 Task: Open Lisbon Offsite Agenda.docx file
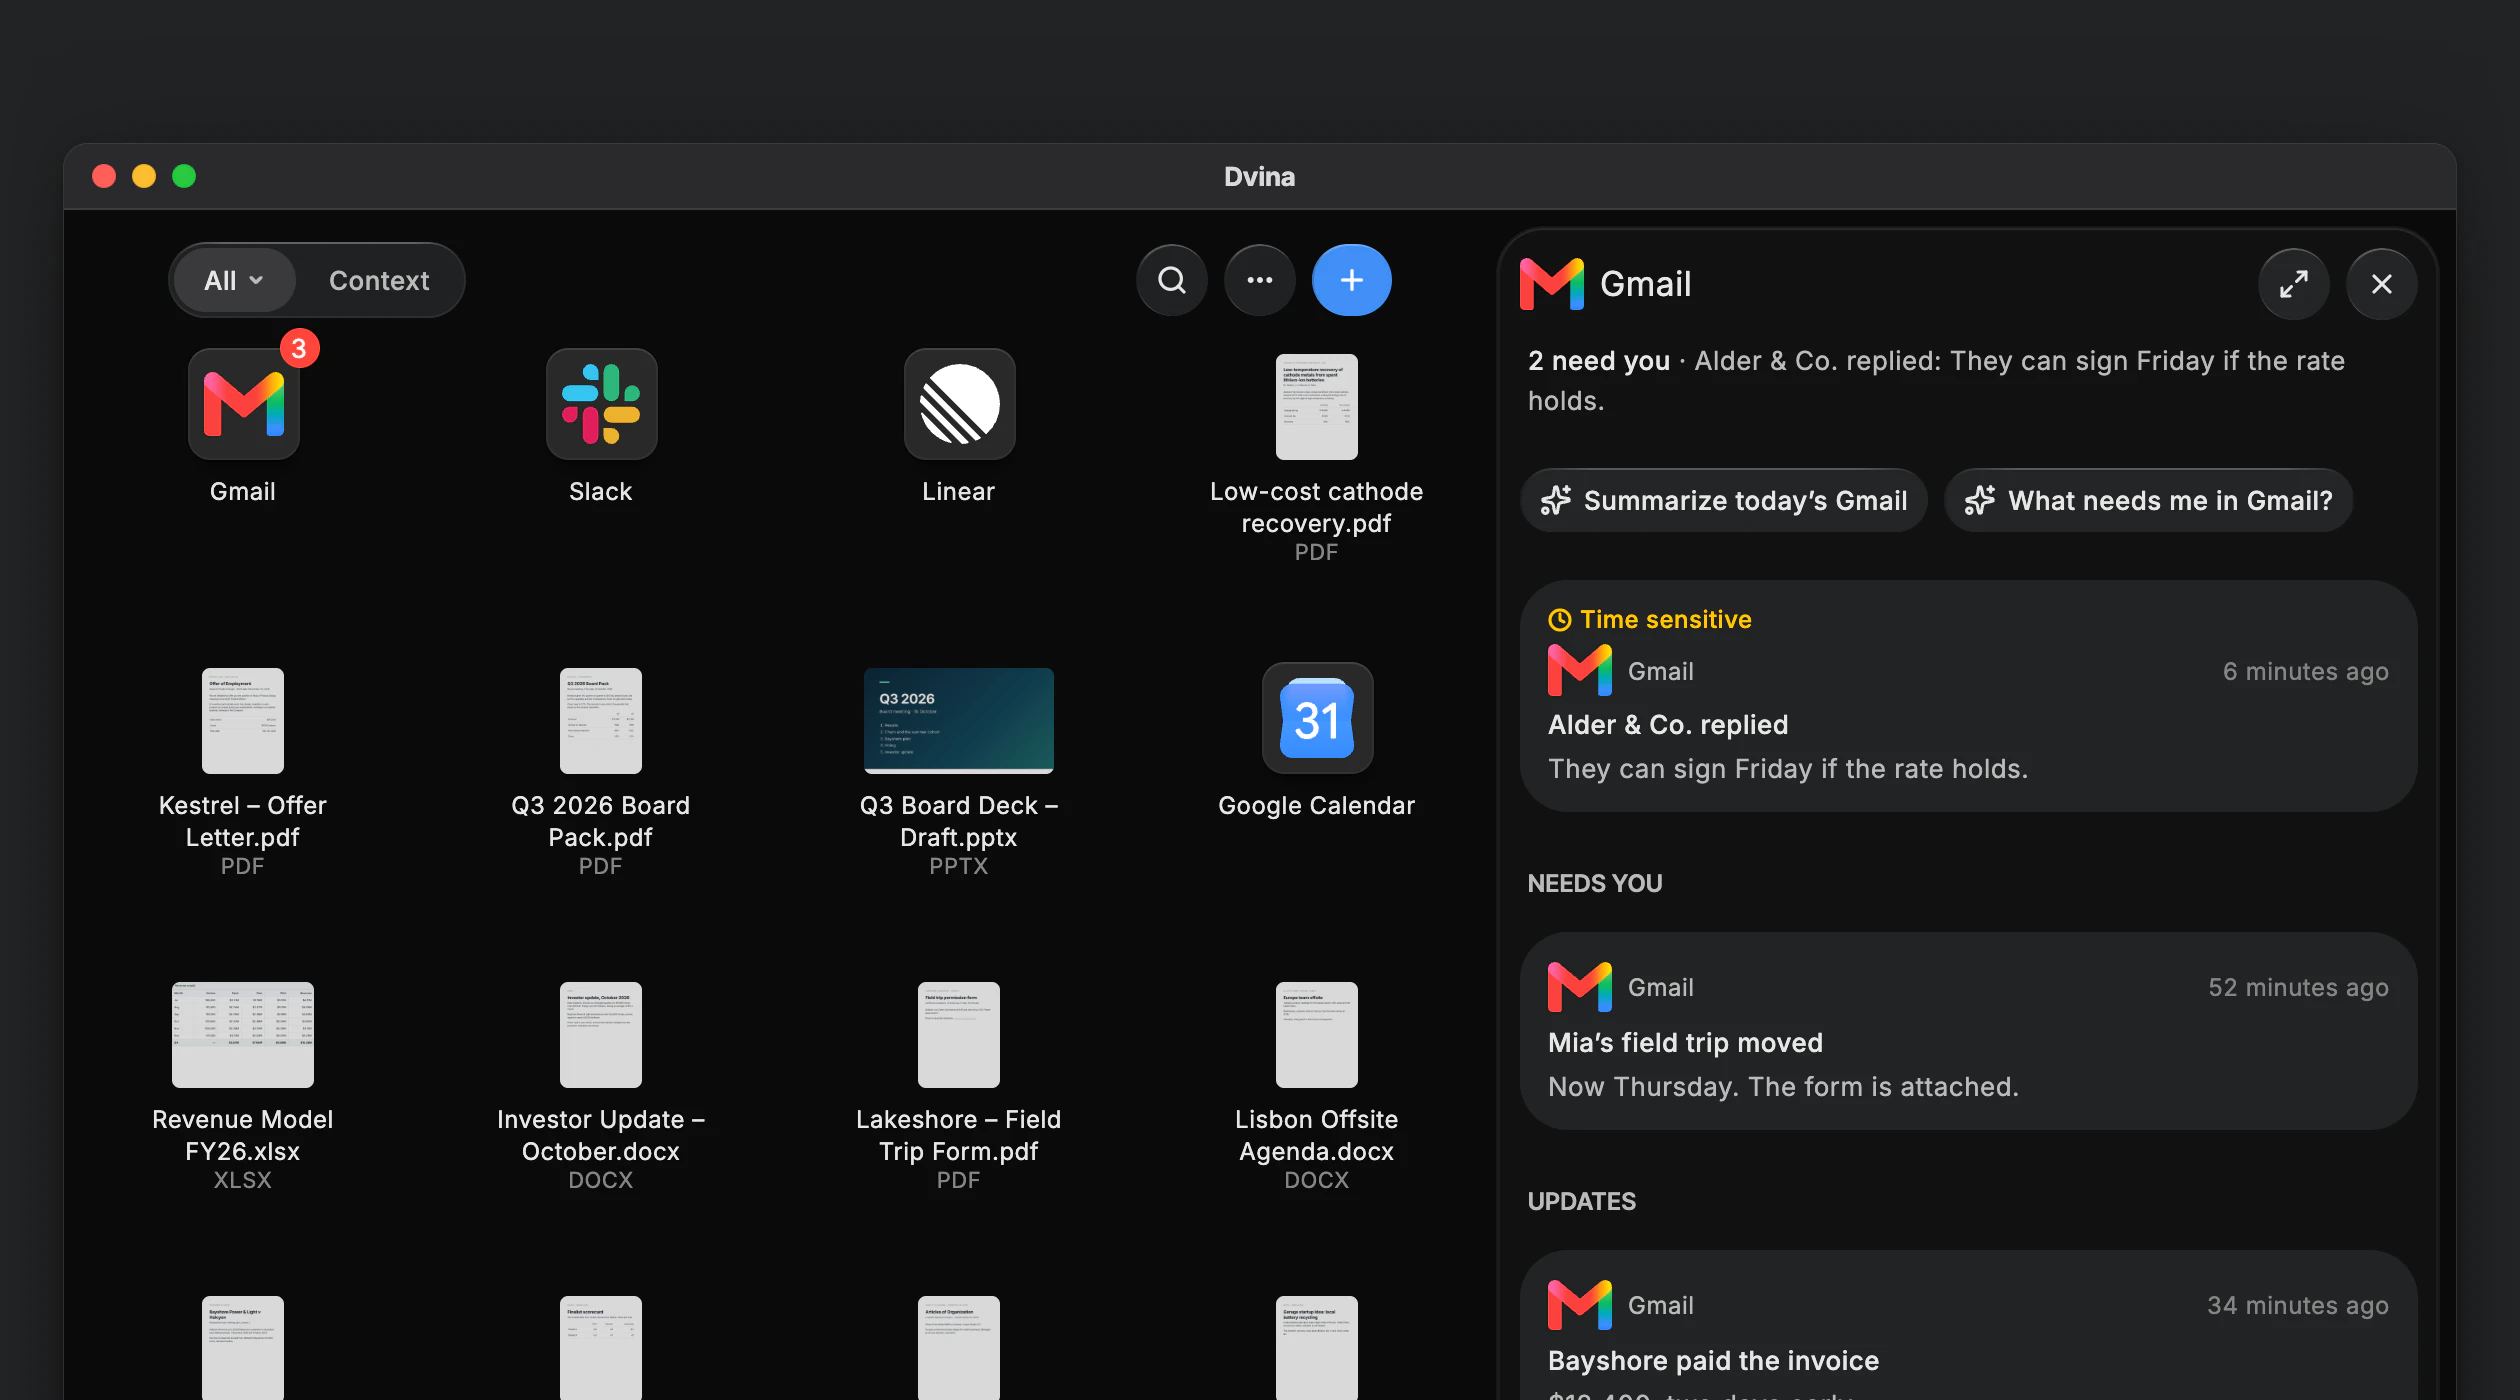click(1317, 1035)
